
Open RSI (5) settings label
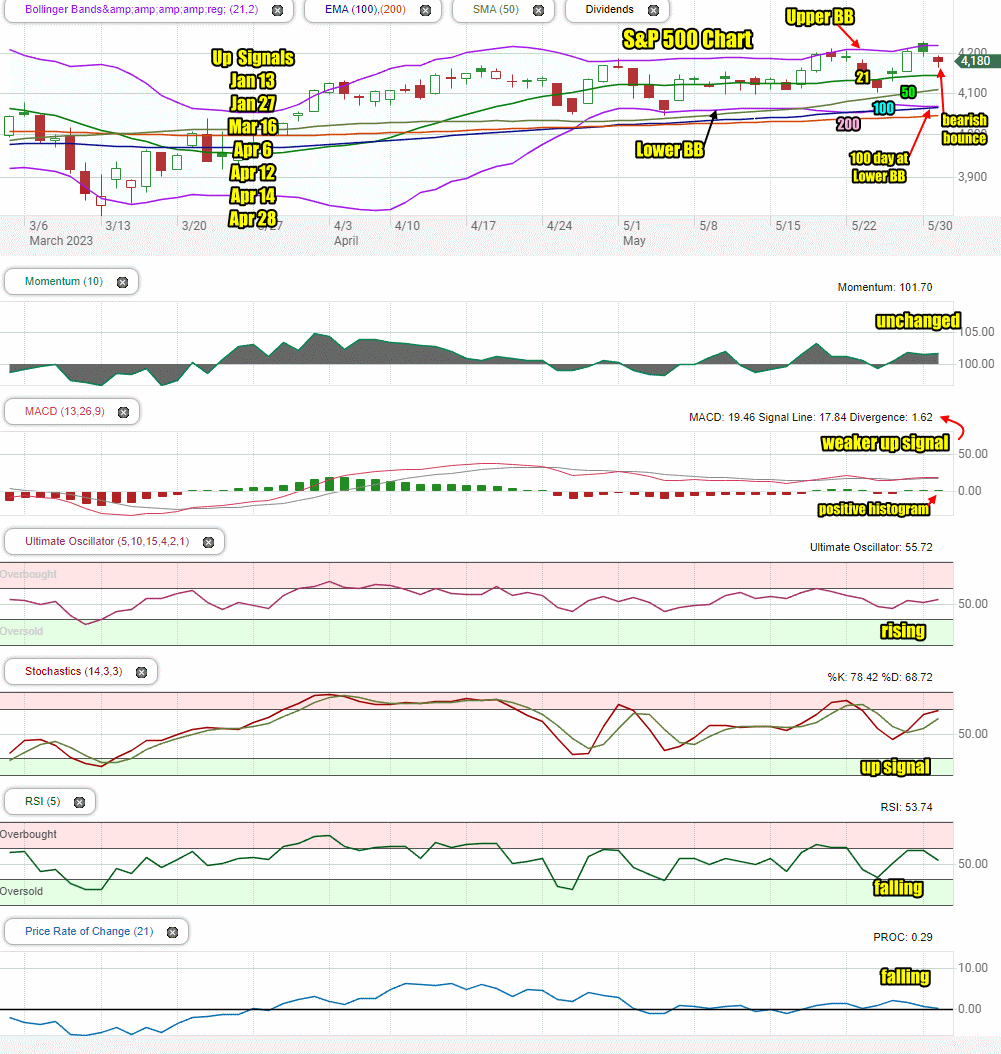[x=42, y=801]
